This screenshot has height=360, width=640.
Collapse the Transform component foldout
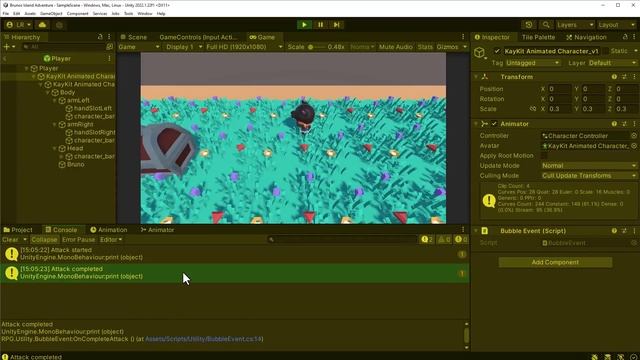(476, 77)
